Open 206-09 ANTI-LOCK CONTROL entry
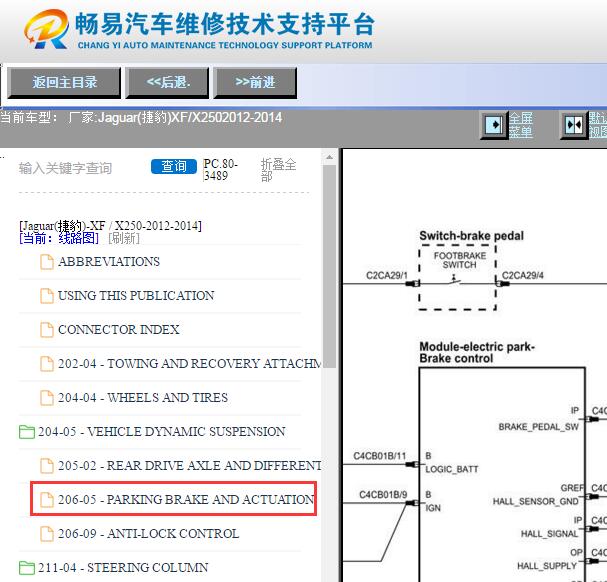This screenshot has width=607, height=582. point(148,534)
